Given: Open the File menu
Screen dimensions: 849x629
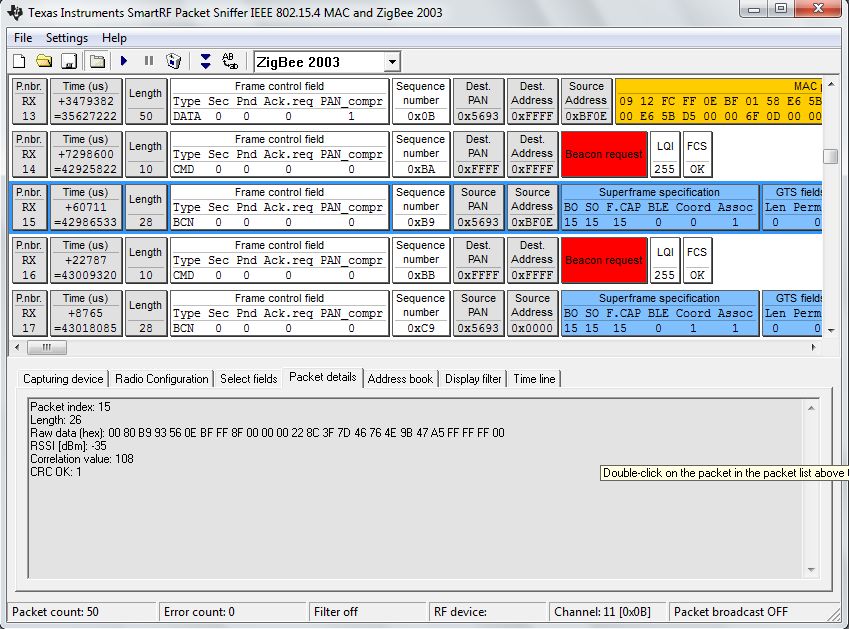Looking at the screenshot, I should pyautogui.click(x=23, y=38).
